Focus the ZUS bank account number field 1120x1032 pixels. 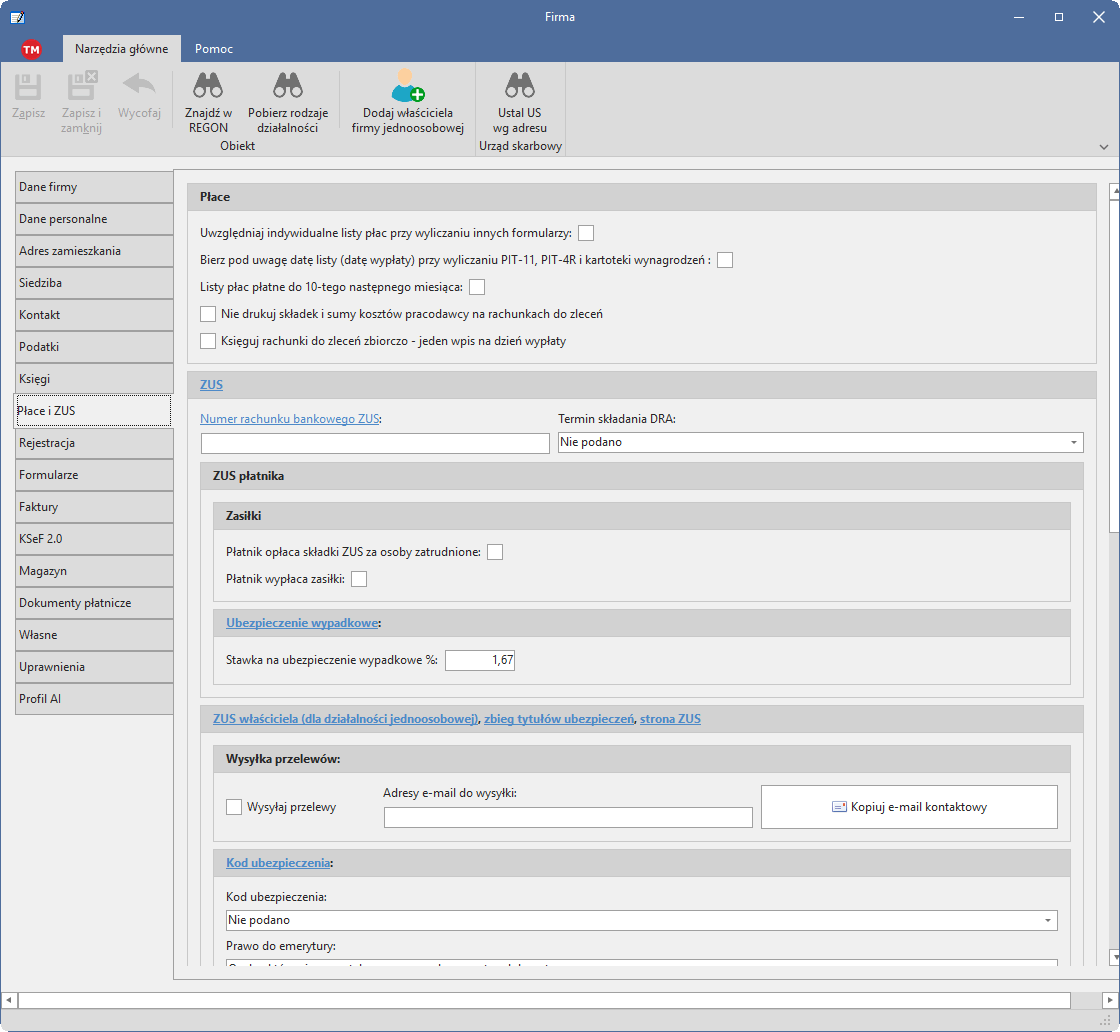click(375, 443)
